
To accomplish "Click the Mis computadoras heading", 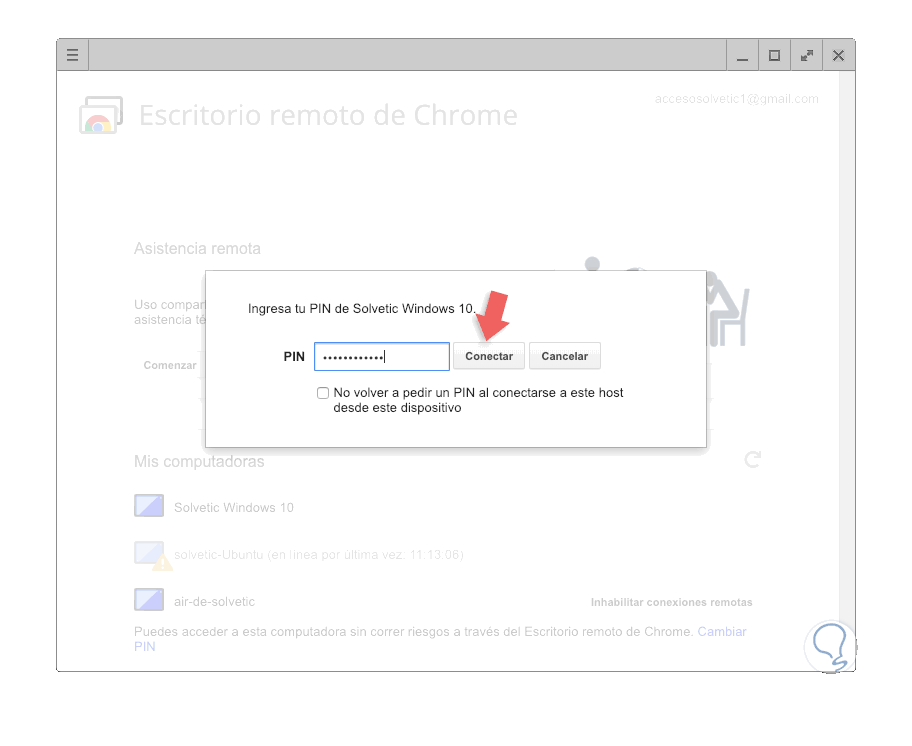I will [199, 462].
